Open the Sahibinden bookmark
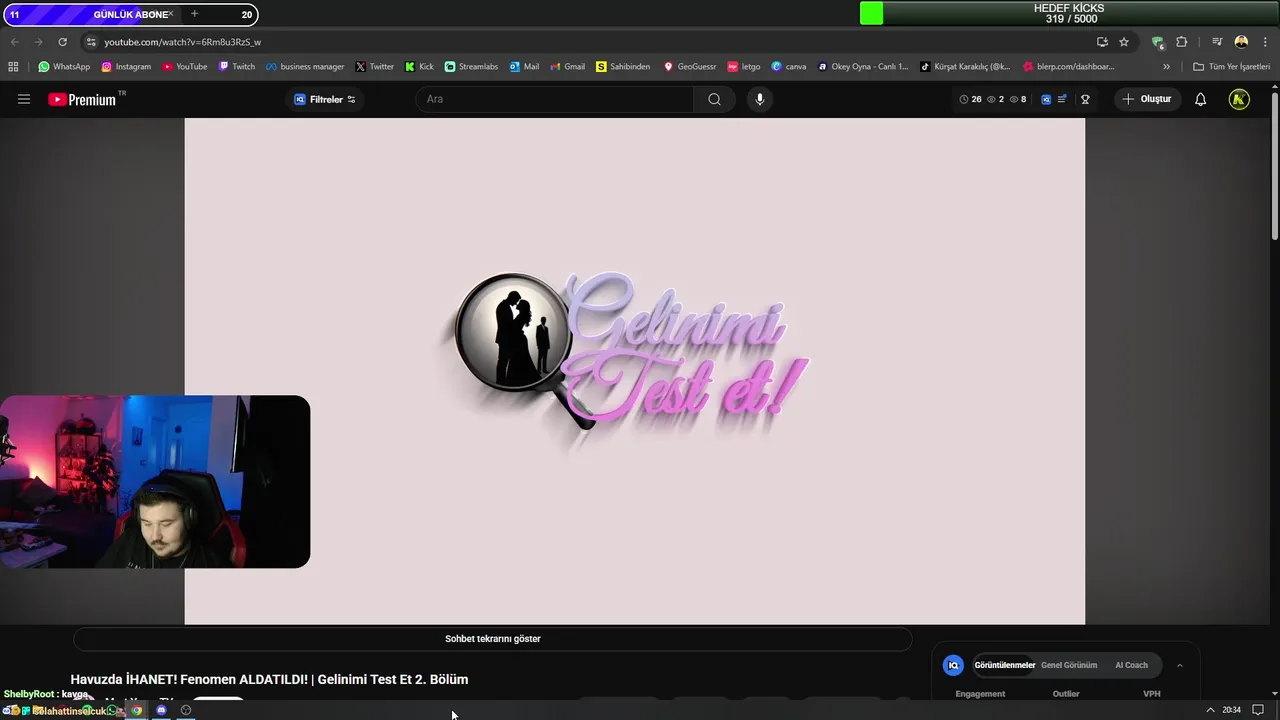Viewport: 1280px width, 720px height. click(x=622, y=67)
